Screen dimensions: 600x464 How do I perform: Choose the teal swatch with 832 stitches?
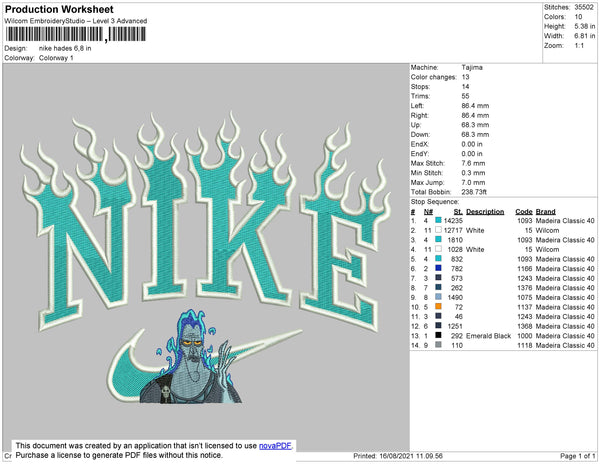point(438,259)
